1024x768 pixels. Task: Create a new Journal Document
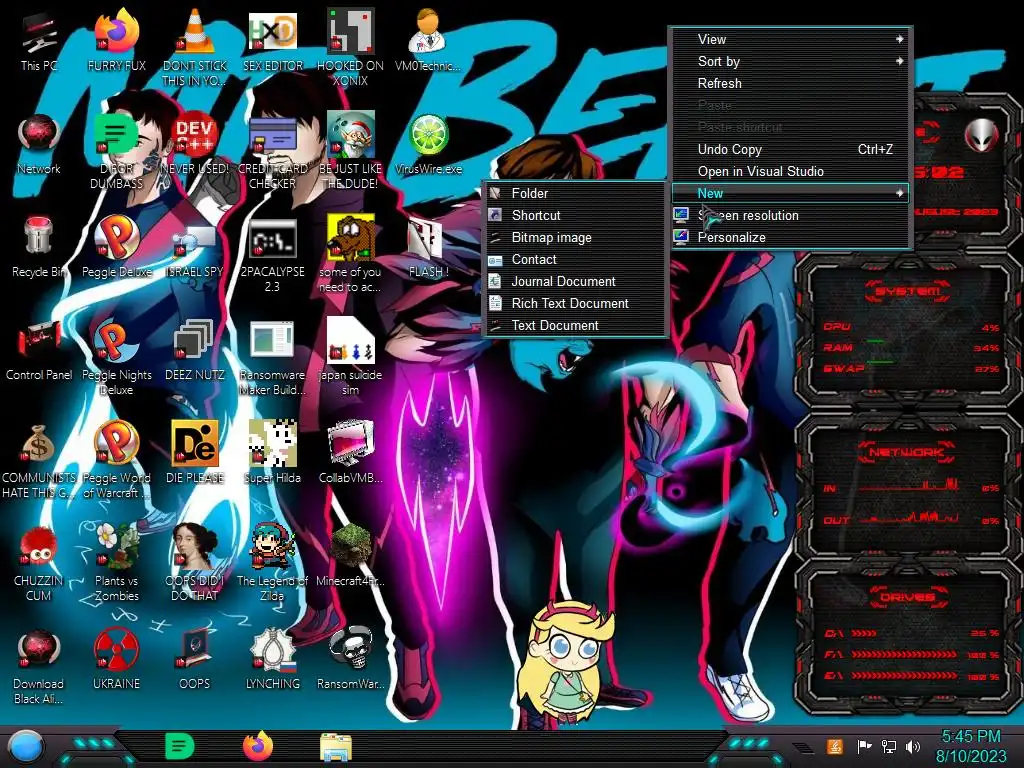[575, 281]
